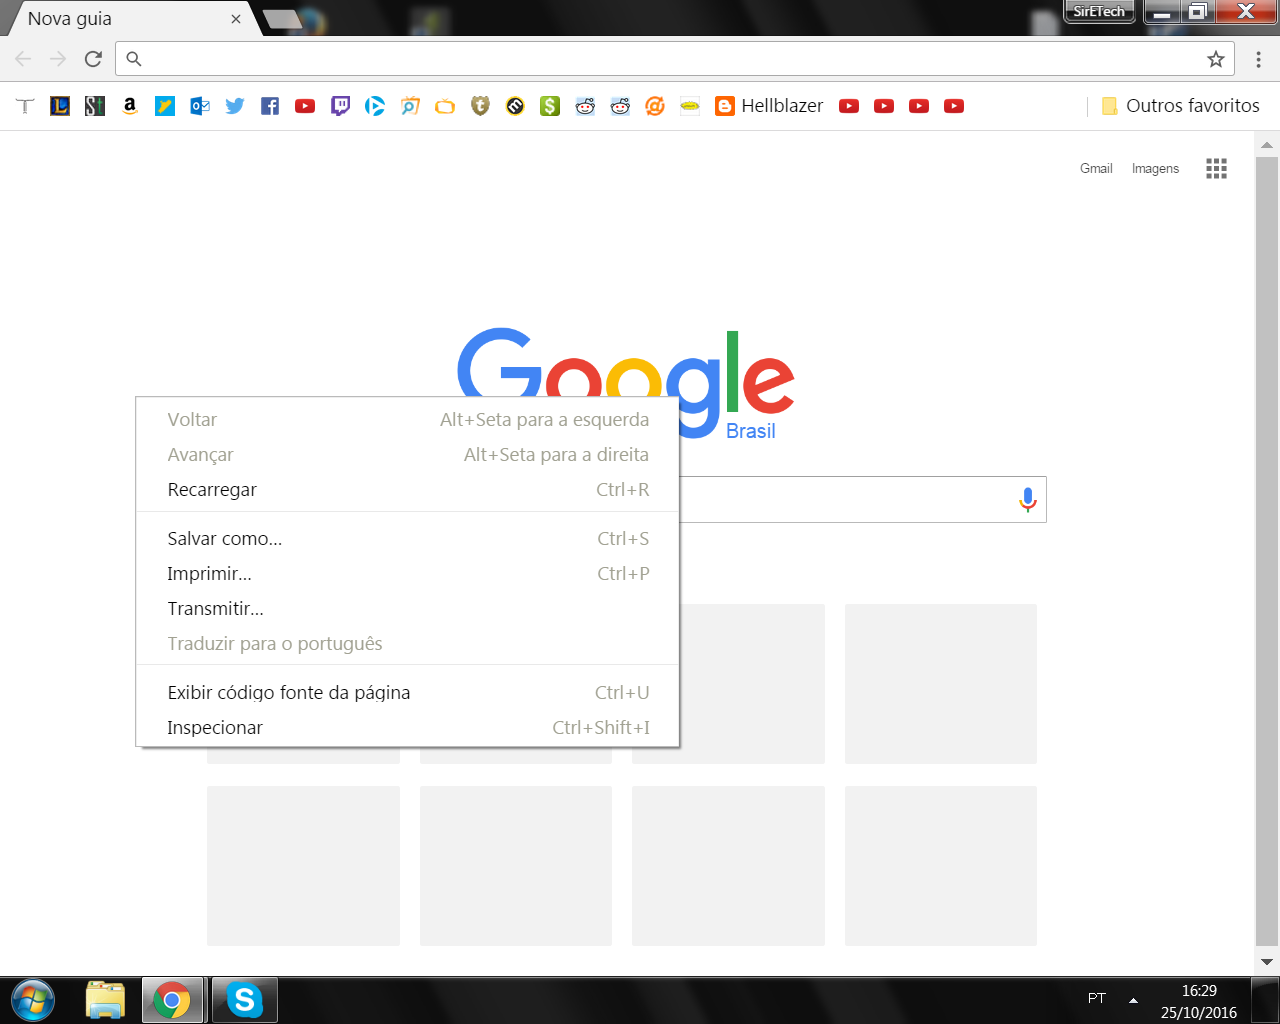
Task: Click the PT language indicator
Action: tap(1097, 999)
